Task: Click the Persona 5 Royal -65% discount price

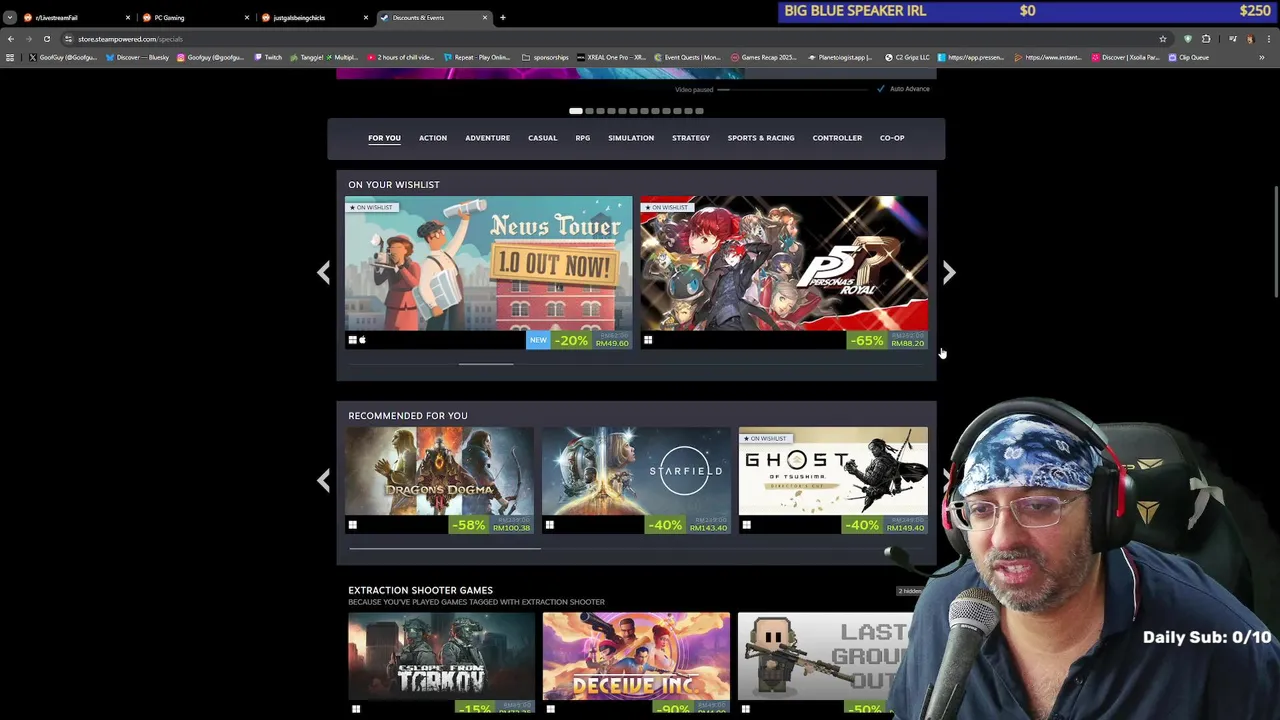Action: [887, 340]
